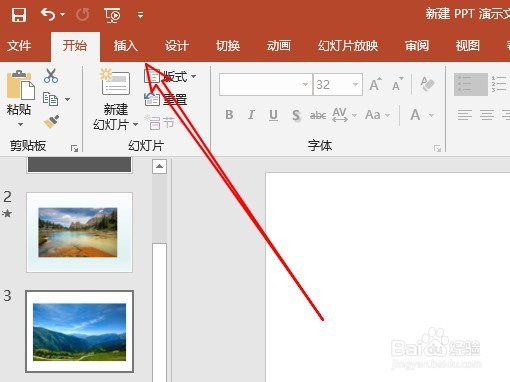Expand the 粘贴 options arrow
Image resolution: width=510 pixels, height=382 pixels.
(20, 124)
